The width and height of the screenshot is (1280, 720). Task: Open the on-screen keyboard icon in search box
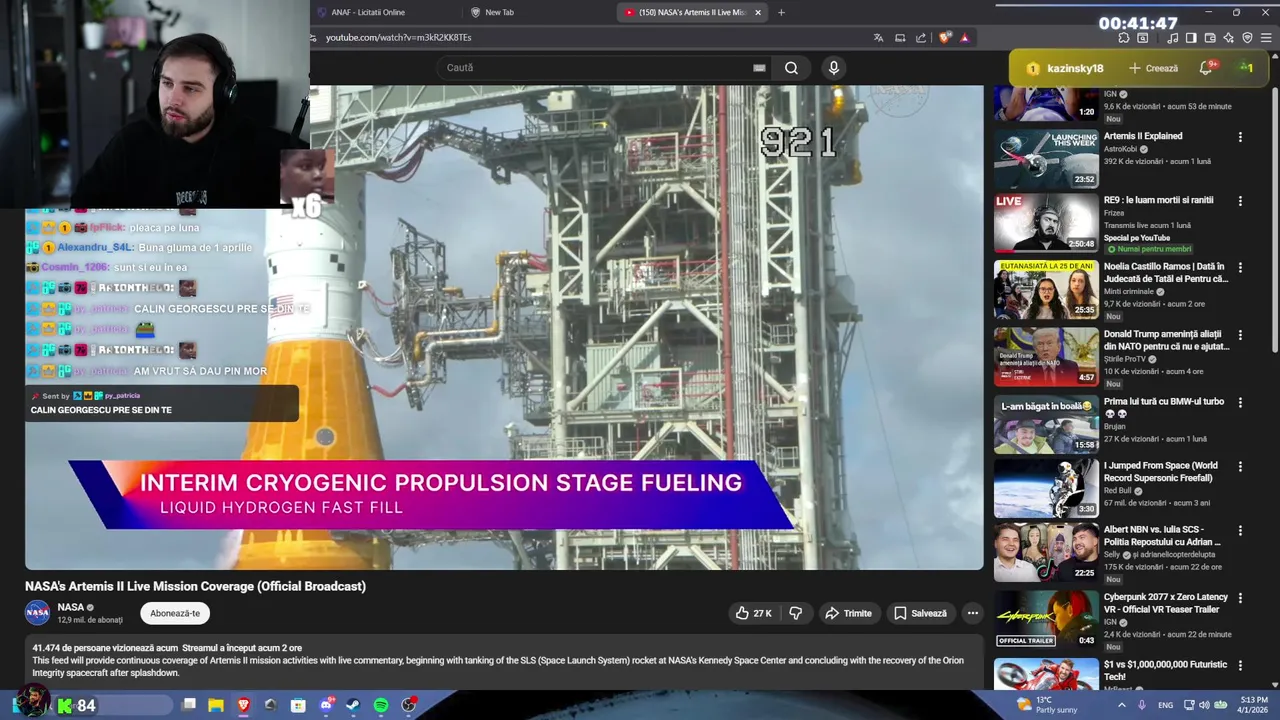tap(759, 68)
